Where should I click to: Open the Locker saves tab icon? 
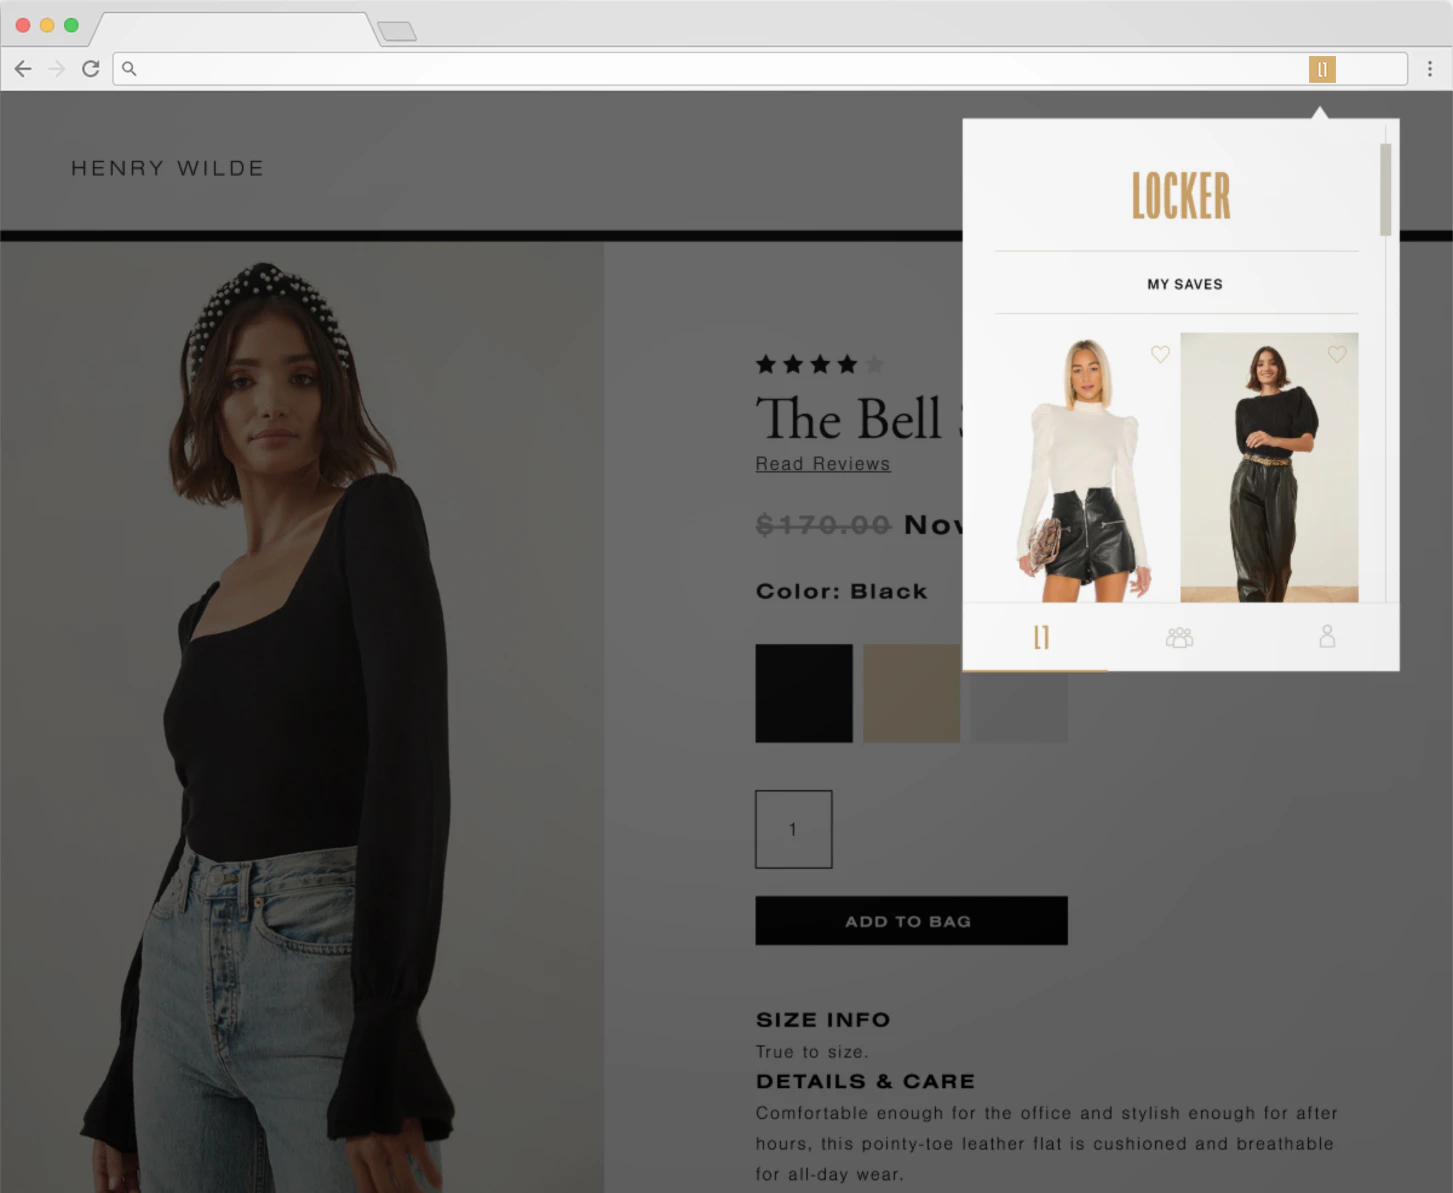1041,638
